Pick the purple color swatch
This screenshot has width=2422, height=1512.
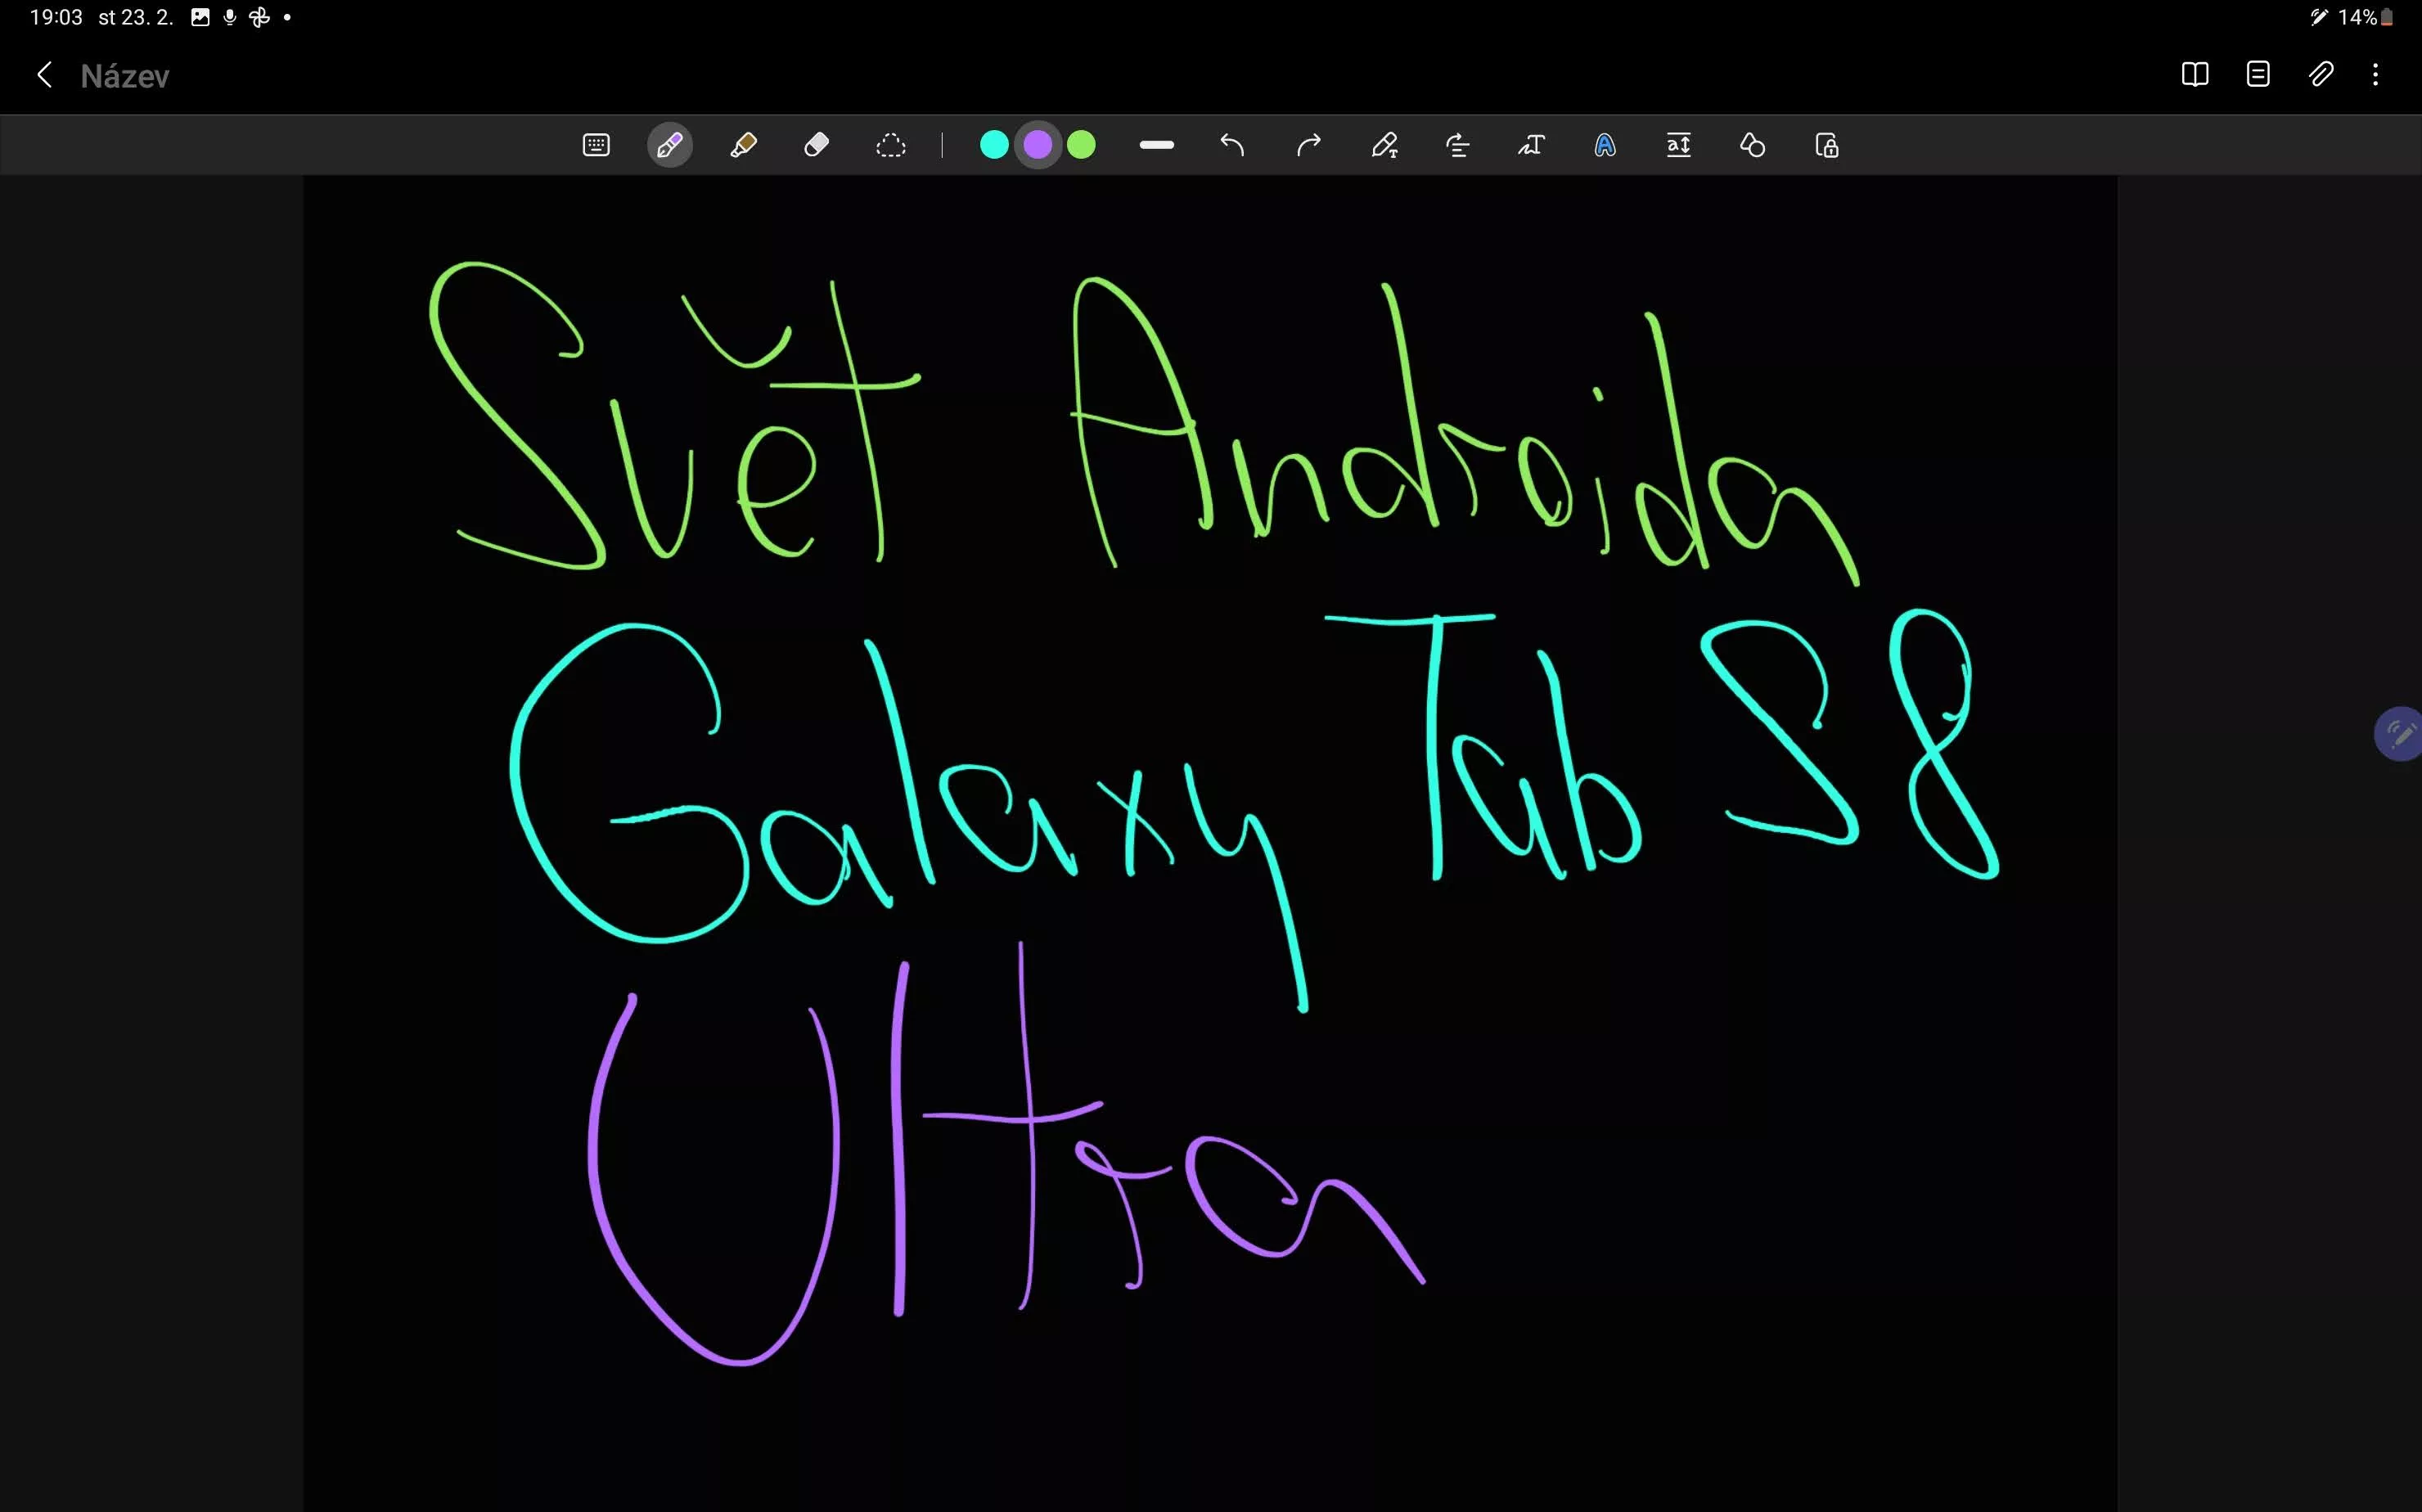click(1038, 145)
